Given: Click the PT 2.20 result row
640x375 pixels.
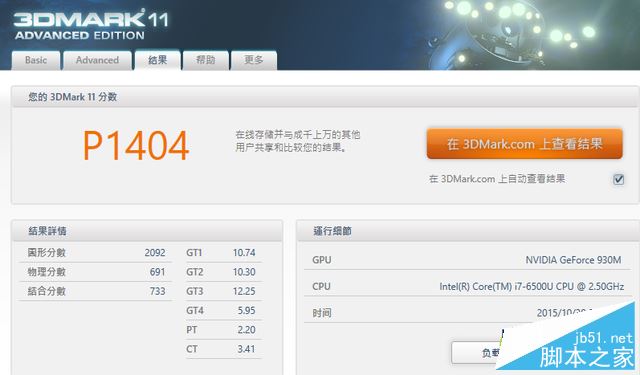Looking at the screenshot, I should click(223, 330).
